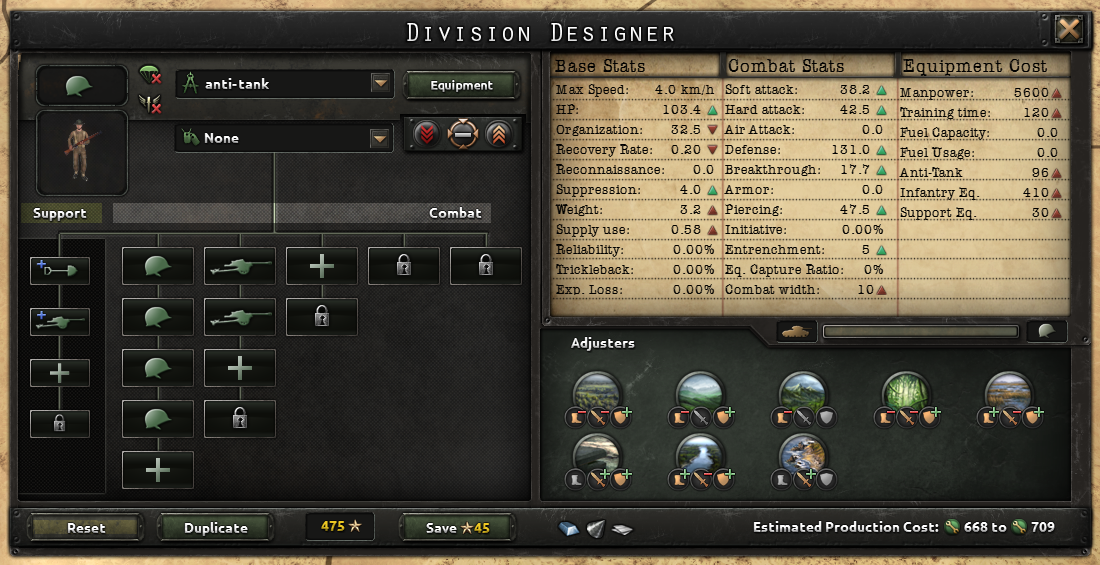1100x565 pixels.
Task: Toggle the paratrooper template restriction icon
Action: point(150,74)
